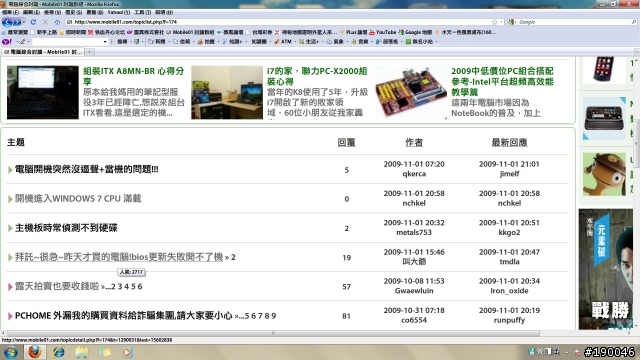This screenshot has width=640, height=360.
Task: Open article i7的家，聯力PC-X2000組裝心得
Action: [x=317, y=76]
